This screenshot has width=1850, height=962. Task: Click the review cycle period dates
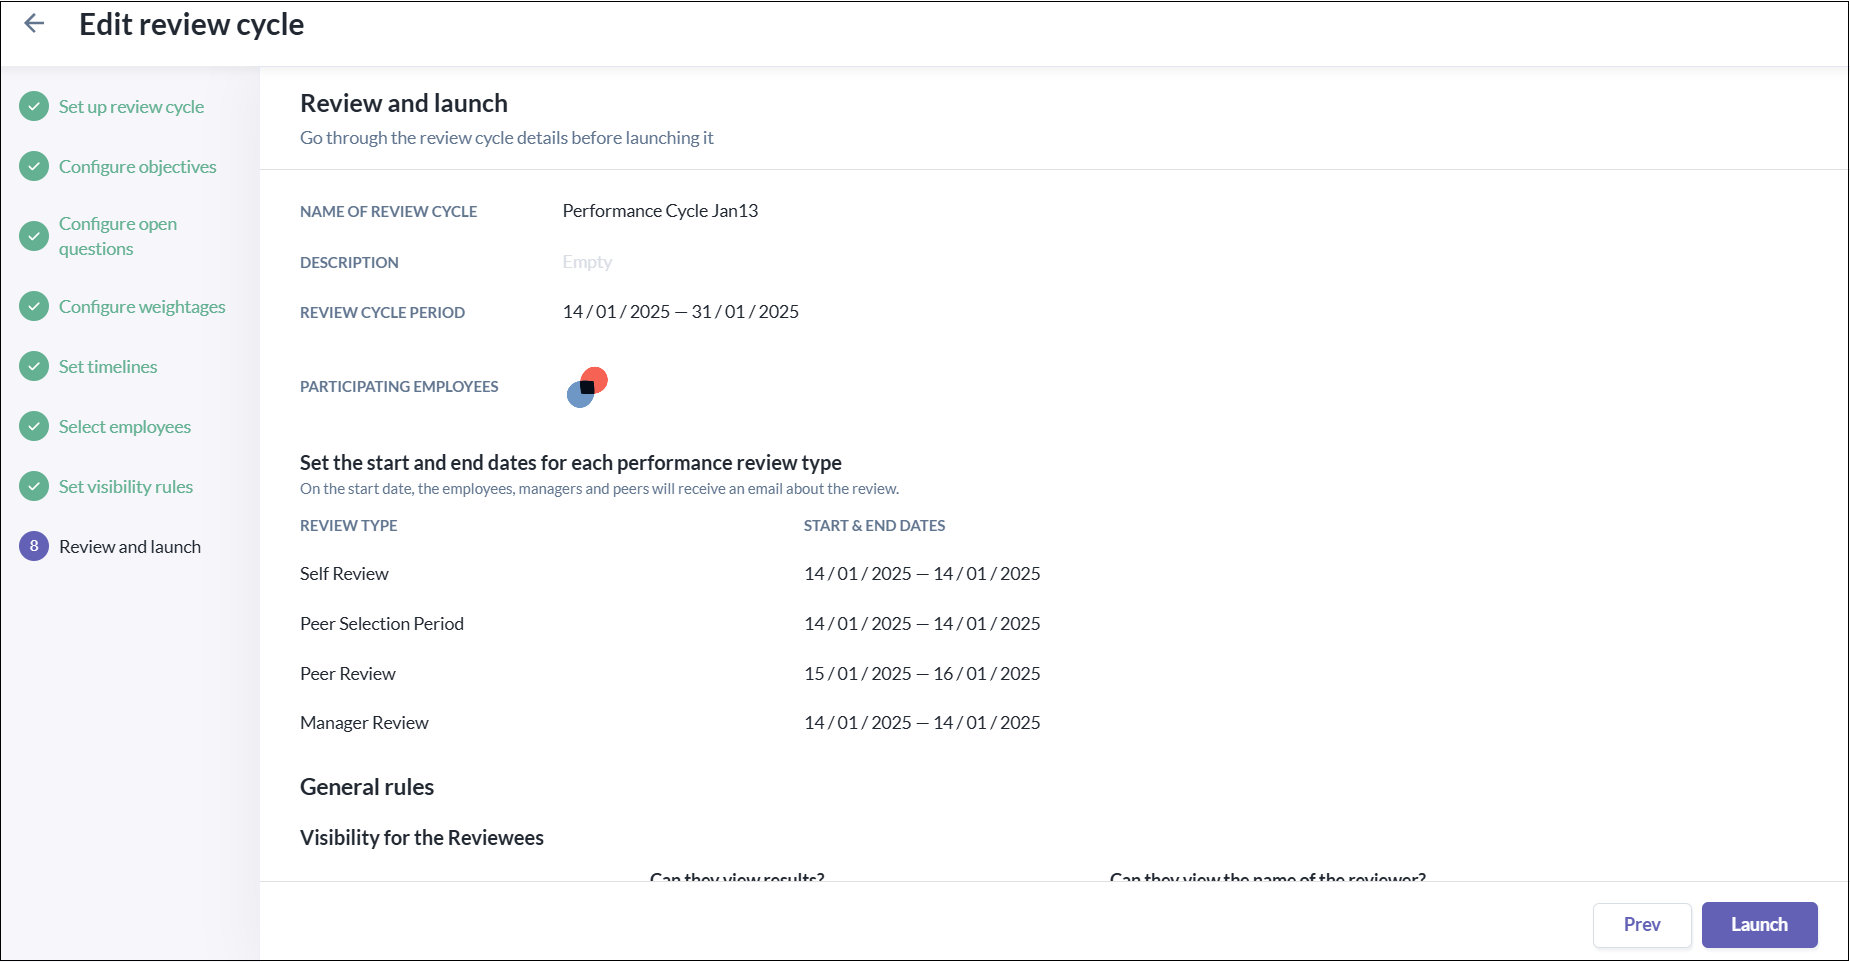[x=680, y=312]
